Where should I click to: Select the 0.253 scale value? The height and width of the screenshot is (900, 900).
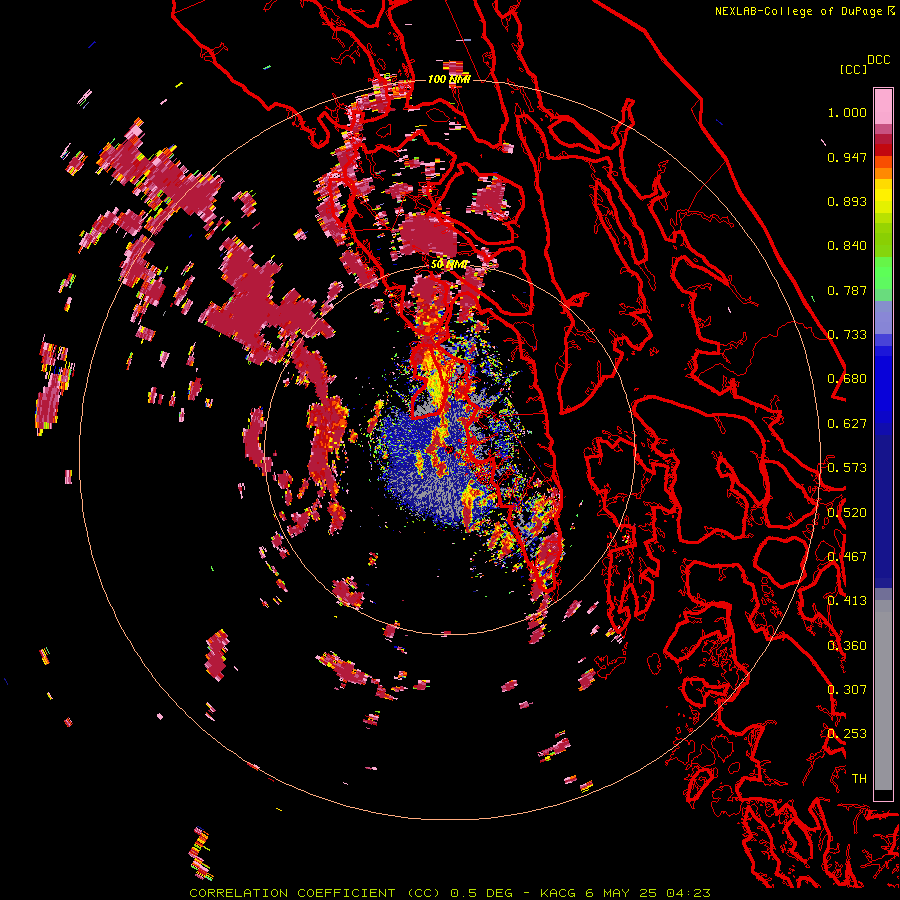click(x=847, y=734)
